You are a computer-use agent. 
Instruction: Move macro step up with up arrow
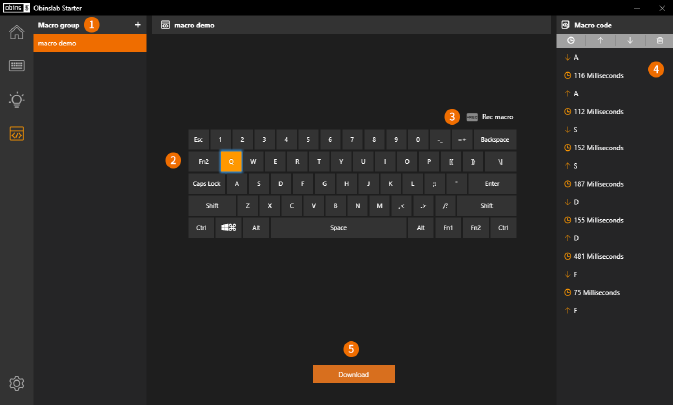point(600,41)
